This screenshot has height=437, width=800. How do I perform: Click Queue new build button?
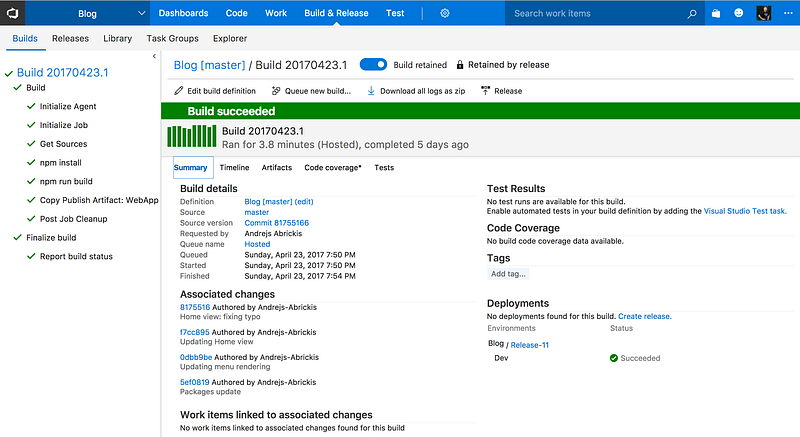point(311,91)
